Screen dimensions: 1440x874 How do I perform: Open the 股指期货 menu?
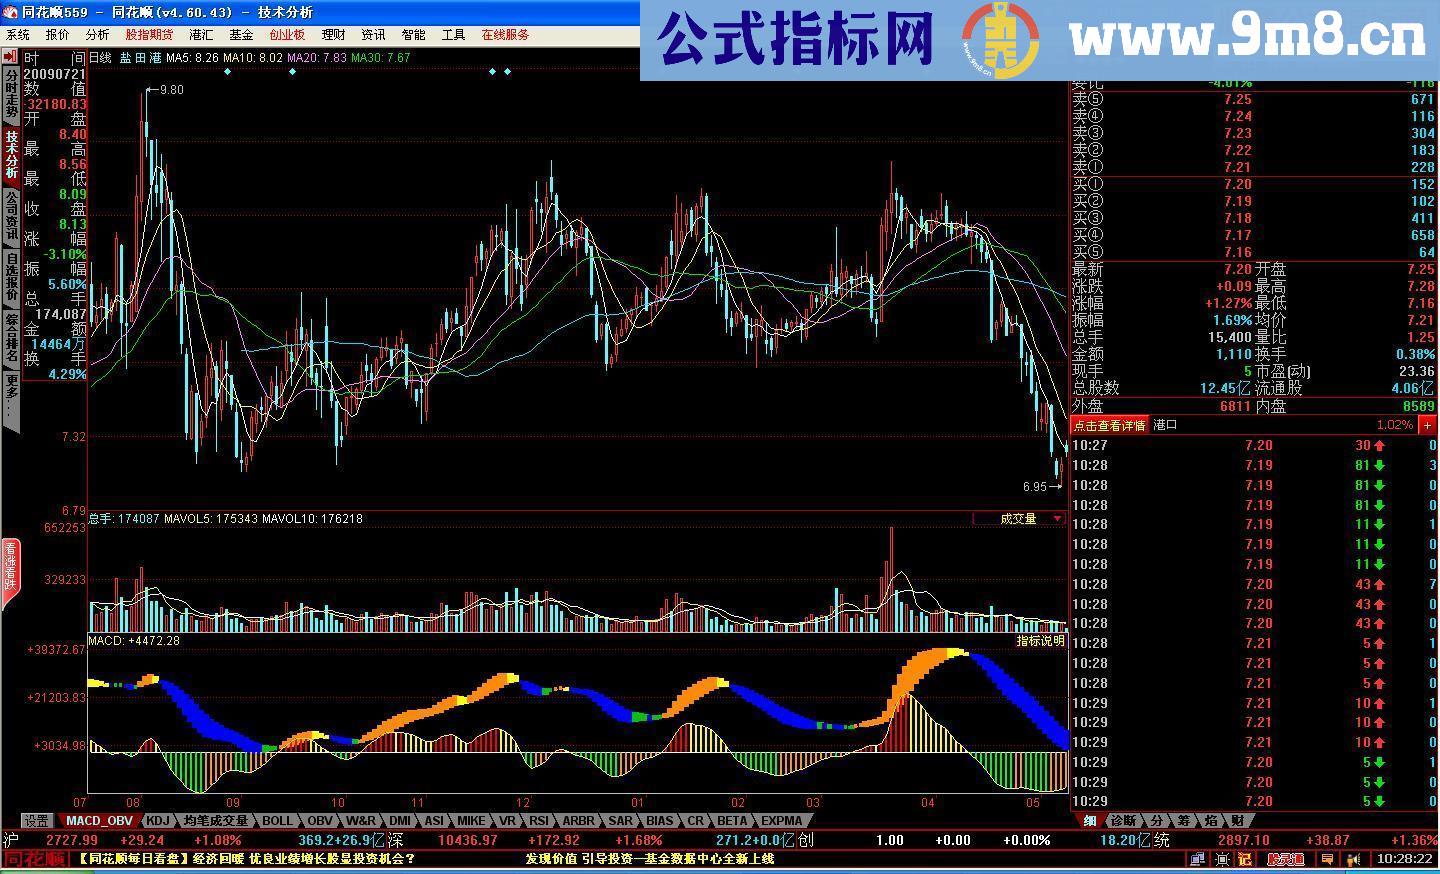pyautogui.click(x=149, y=35)
